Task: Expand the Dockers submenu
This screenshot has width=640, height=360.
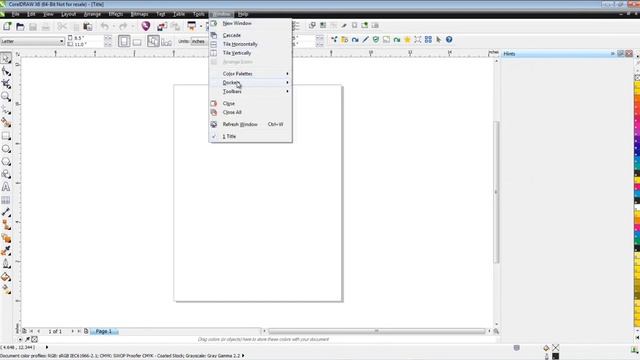Action: [x=250, y=83]
